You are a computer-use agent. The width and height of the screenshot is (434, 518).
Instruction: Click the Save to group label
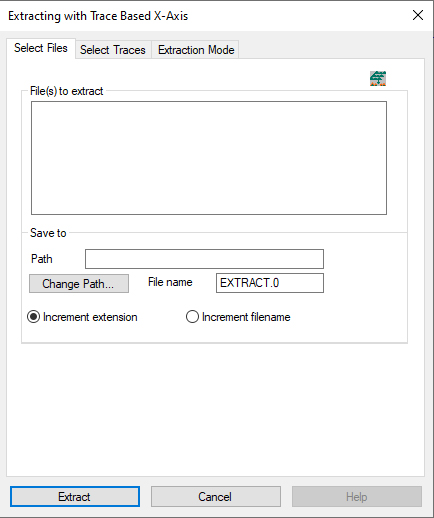(x=48, y=233)
